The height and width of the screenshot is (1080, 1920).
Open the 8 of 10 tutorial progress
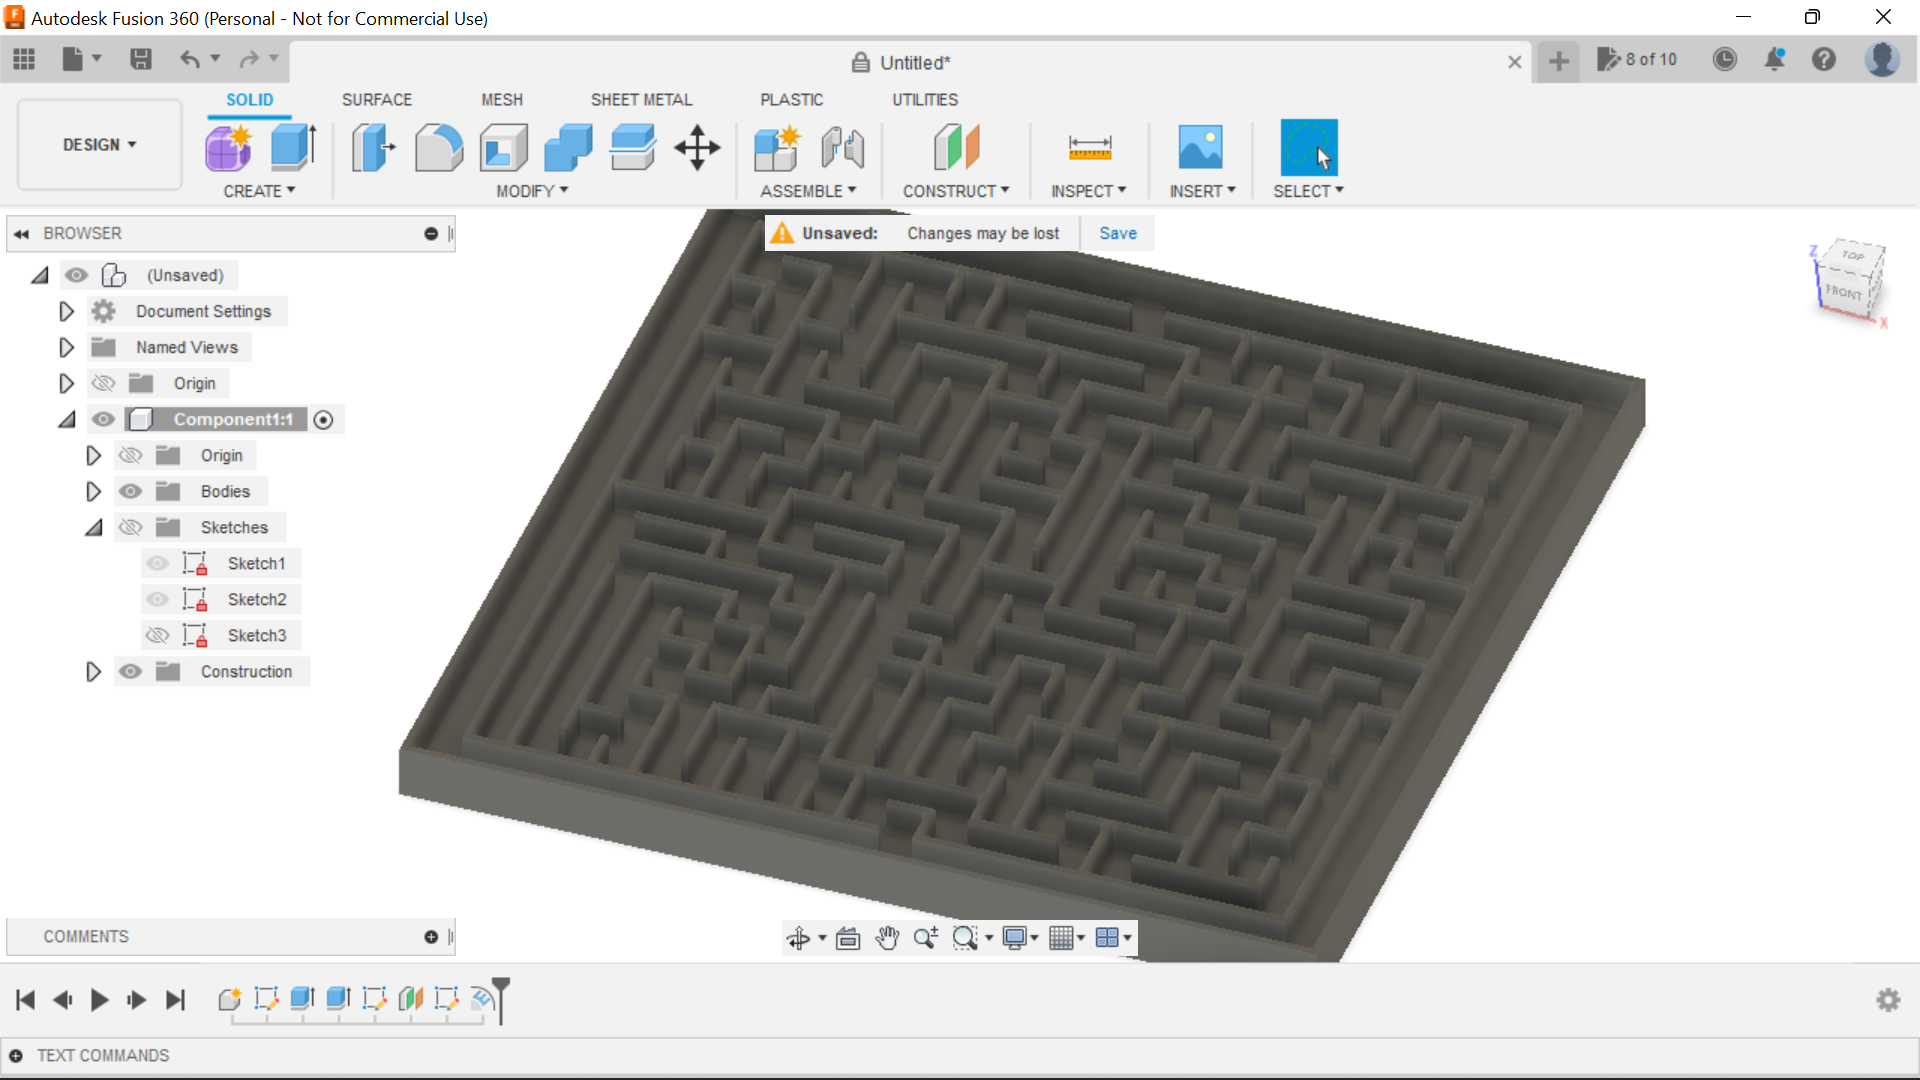tap(1638, 59)
